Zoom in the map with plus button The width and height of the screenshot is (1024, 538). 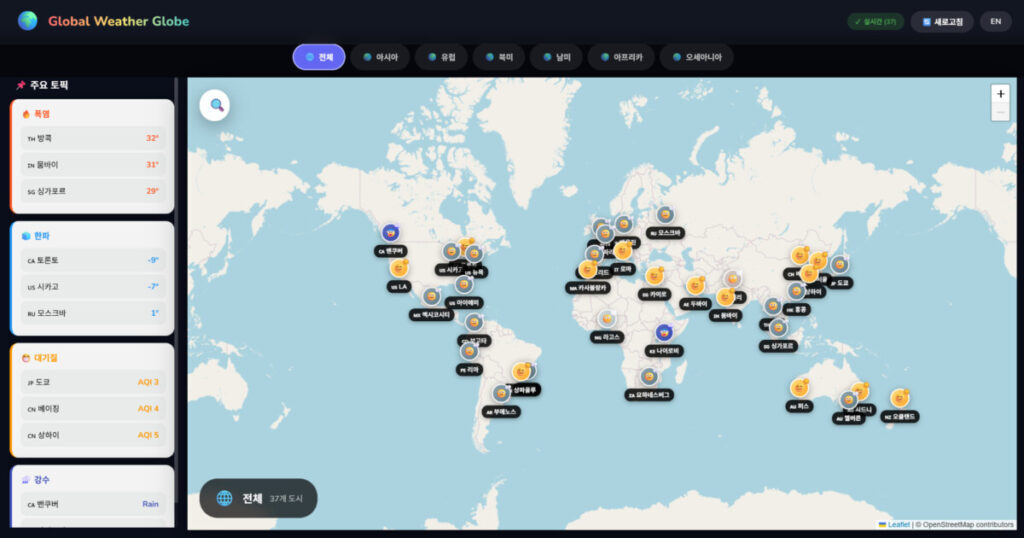click(1000, 93)
